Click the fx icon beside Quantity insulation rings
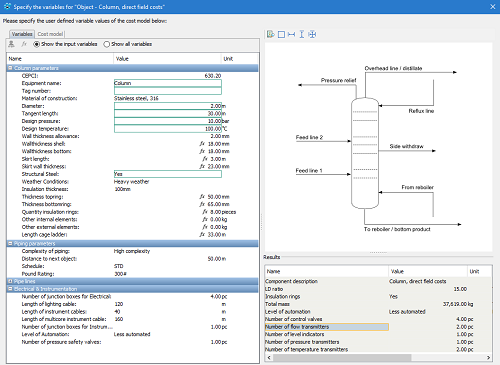This screenshot has width=500, height=365. pyautogui.click(x=205, y=212)
